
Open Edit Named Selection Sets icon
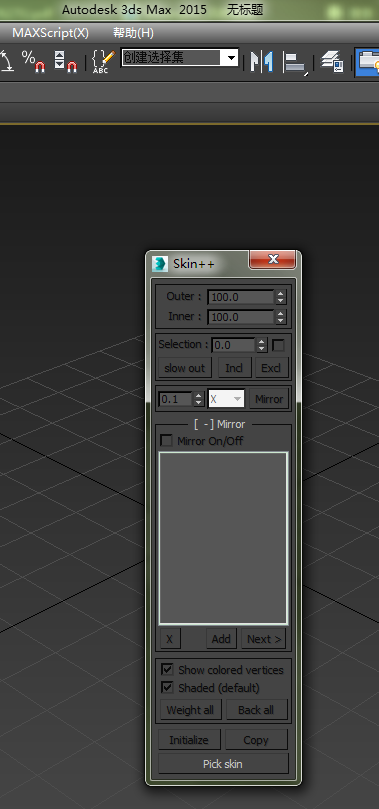103,61
